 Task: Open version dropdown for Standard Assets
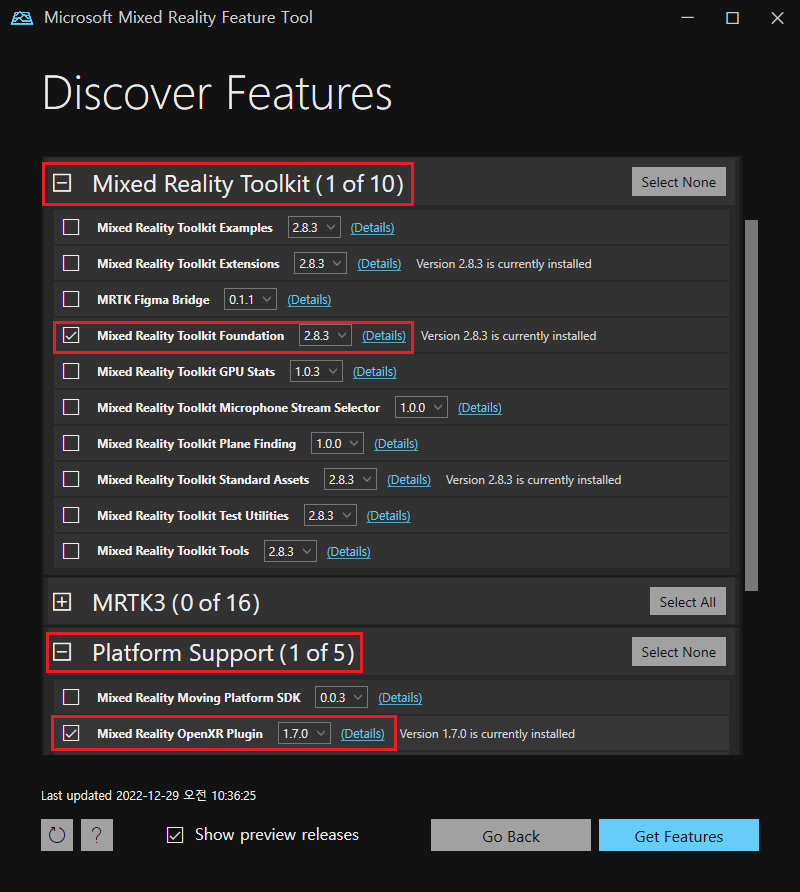click(350, 480)
